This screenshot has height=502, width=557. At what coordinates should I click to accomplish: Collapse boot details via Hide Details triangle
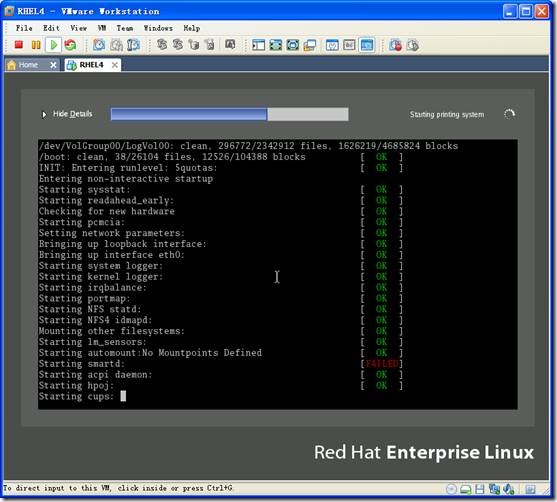click(x=44, y=115)
